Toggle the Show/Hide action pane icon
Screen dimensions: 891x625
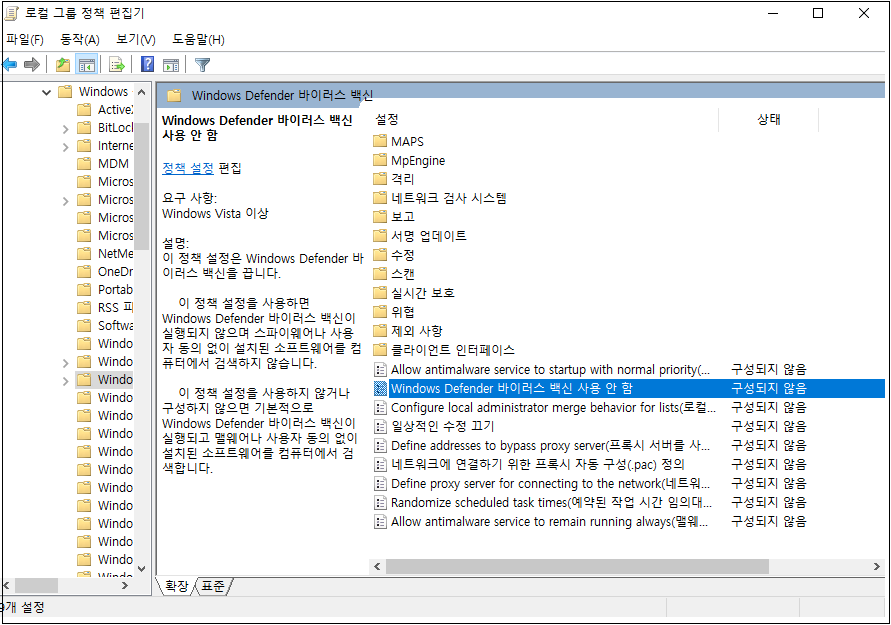171,65
